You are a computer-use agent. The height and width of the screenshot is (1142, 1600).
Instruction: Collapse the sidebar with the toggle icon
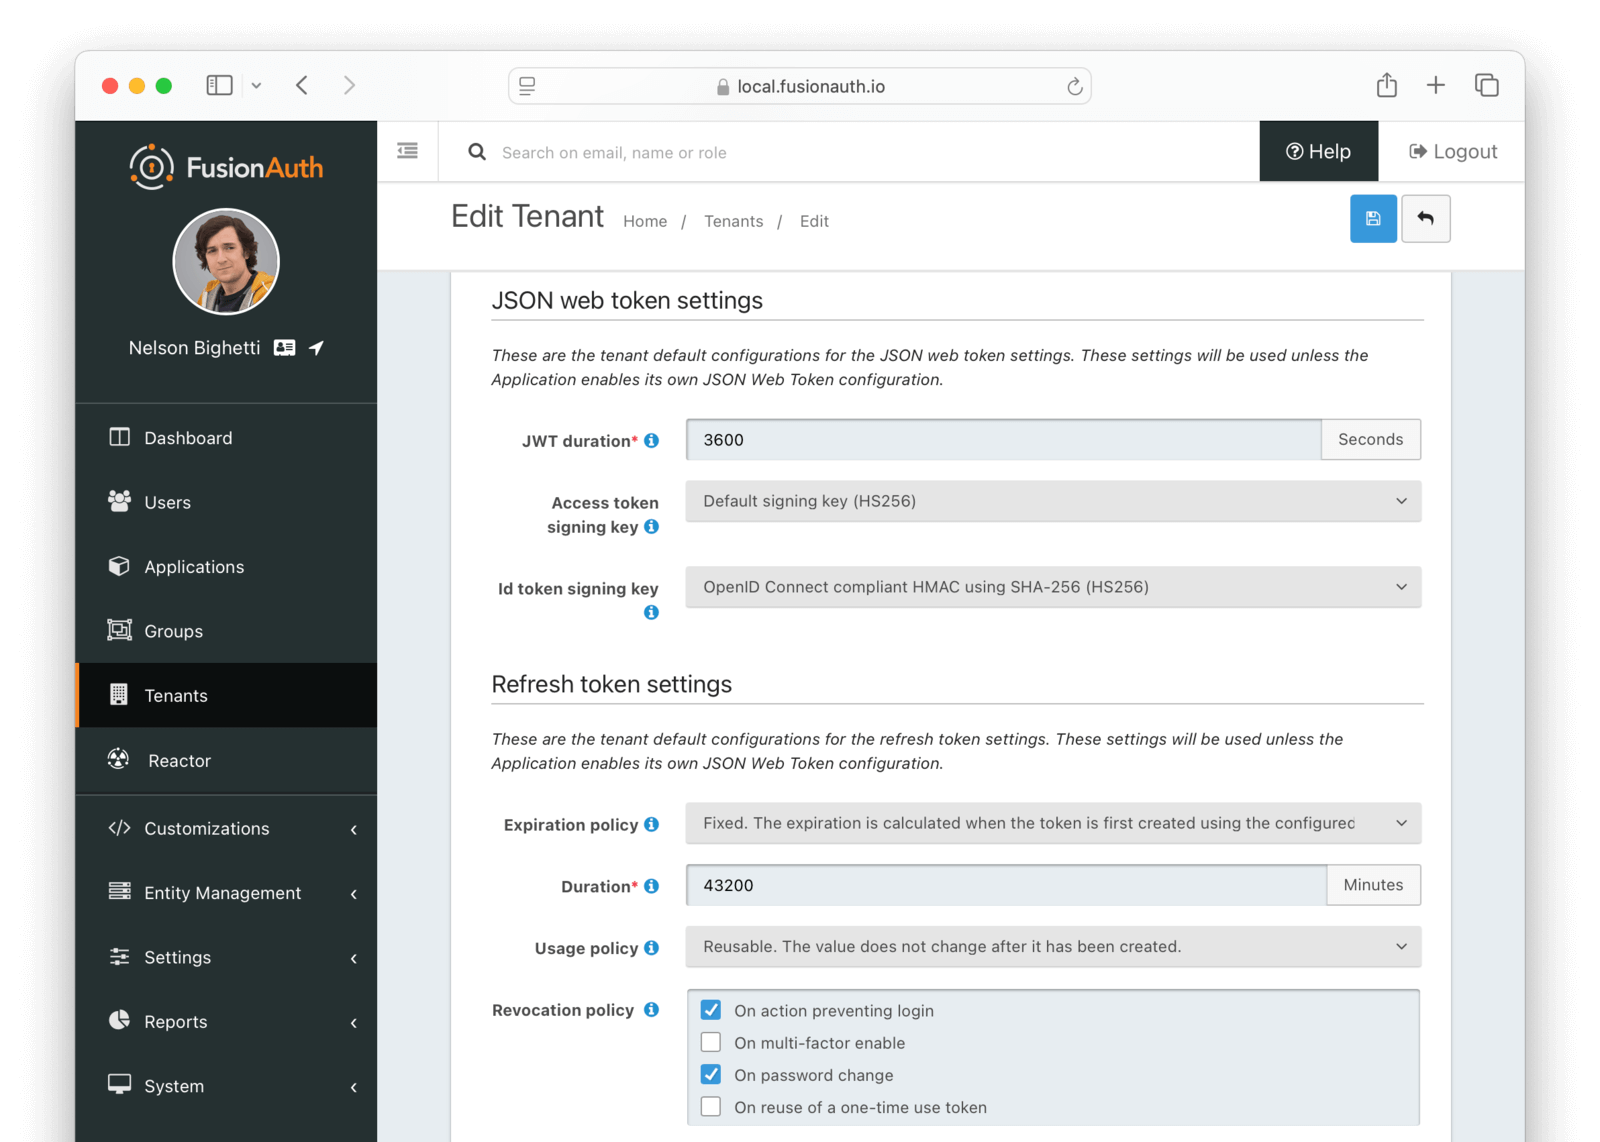tap(407, 150)
